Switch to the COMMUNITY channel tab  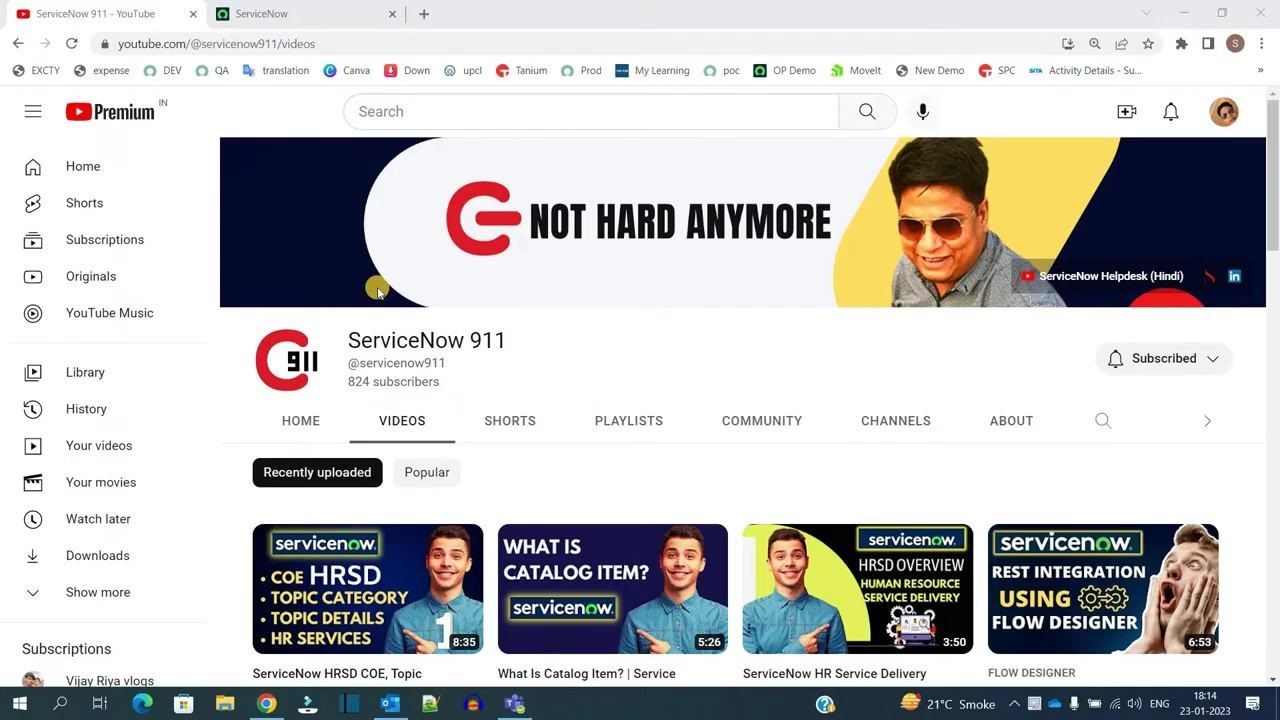click(762, 421)
